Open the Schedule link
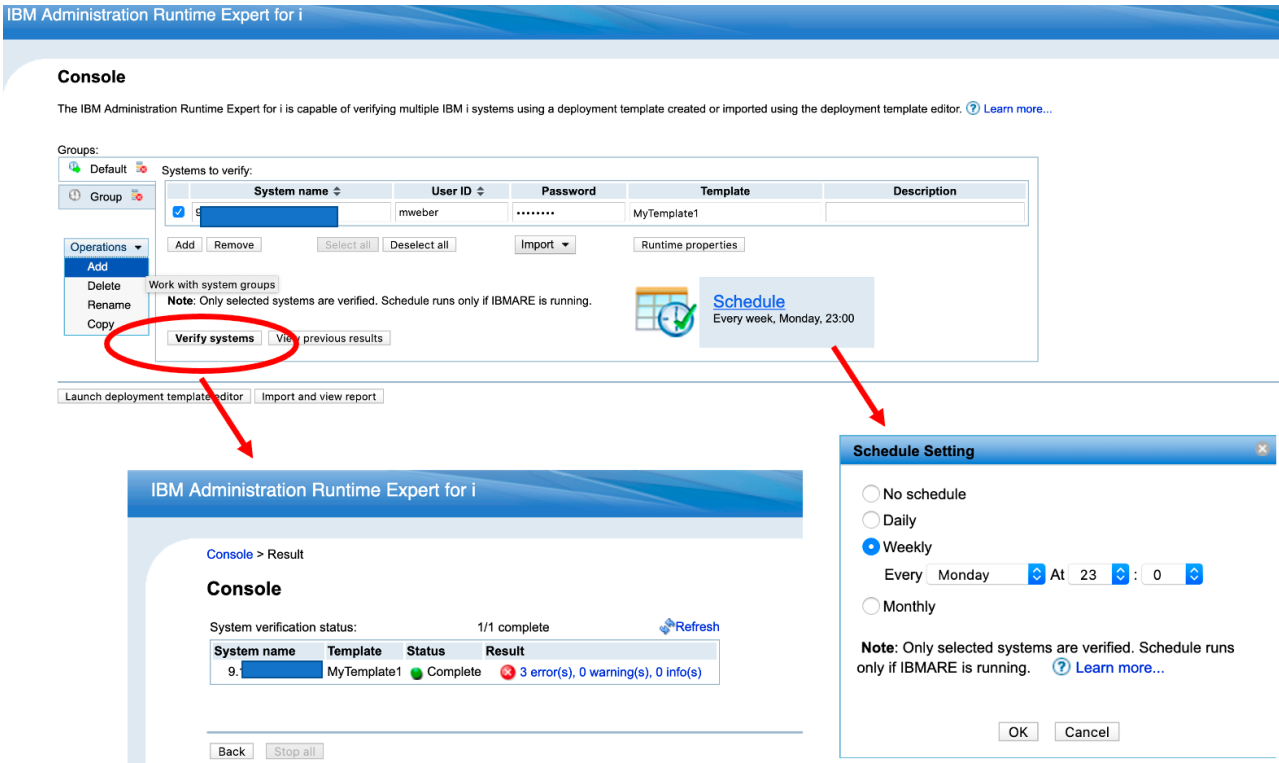Viewport: 1279px width, 763px height. click(x=749, y=301)
